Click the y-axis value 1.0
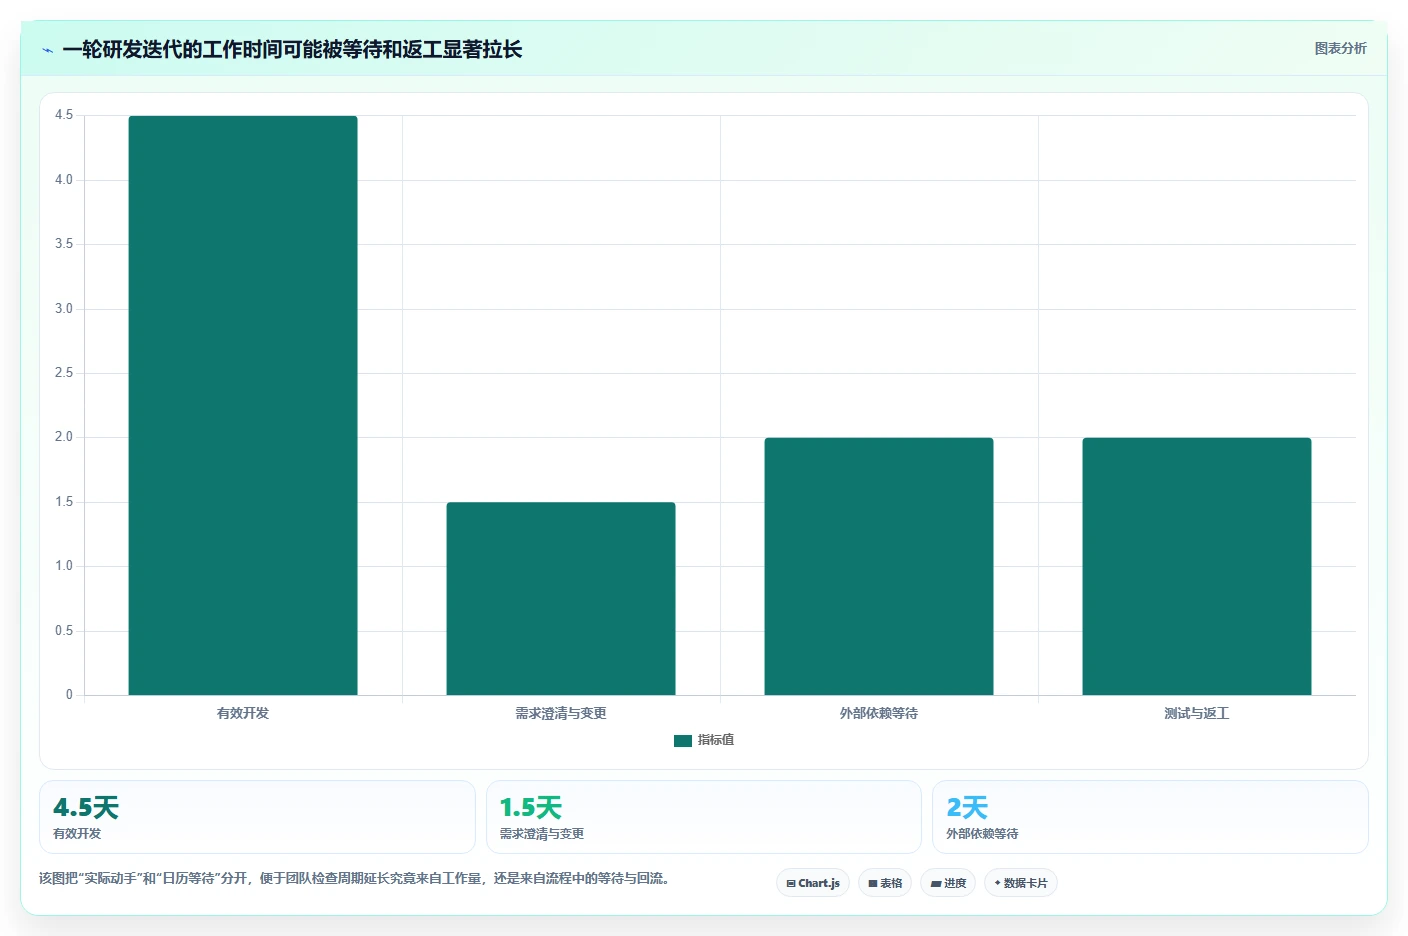 [x=64, y=566]
